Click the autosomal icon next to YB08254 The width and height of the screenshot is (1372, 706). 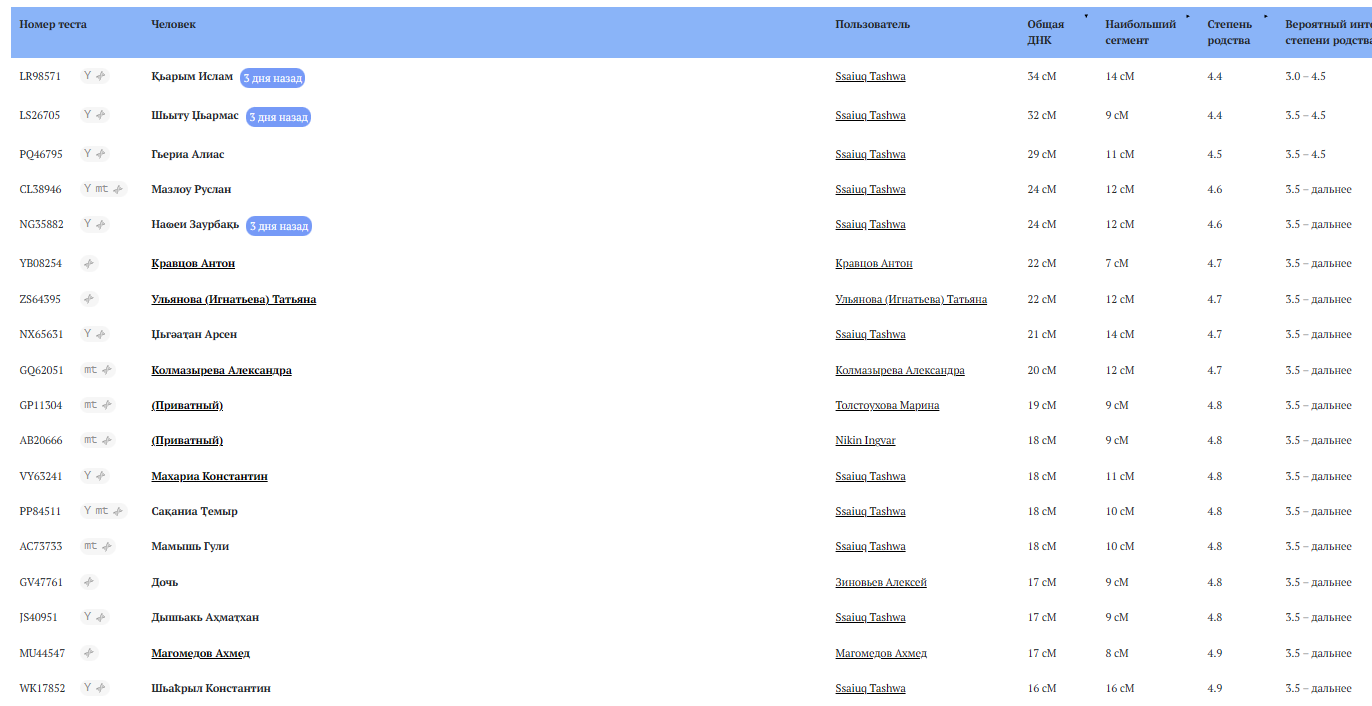pyautogui.click(x=89, y=264)
